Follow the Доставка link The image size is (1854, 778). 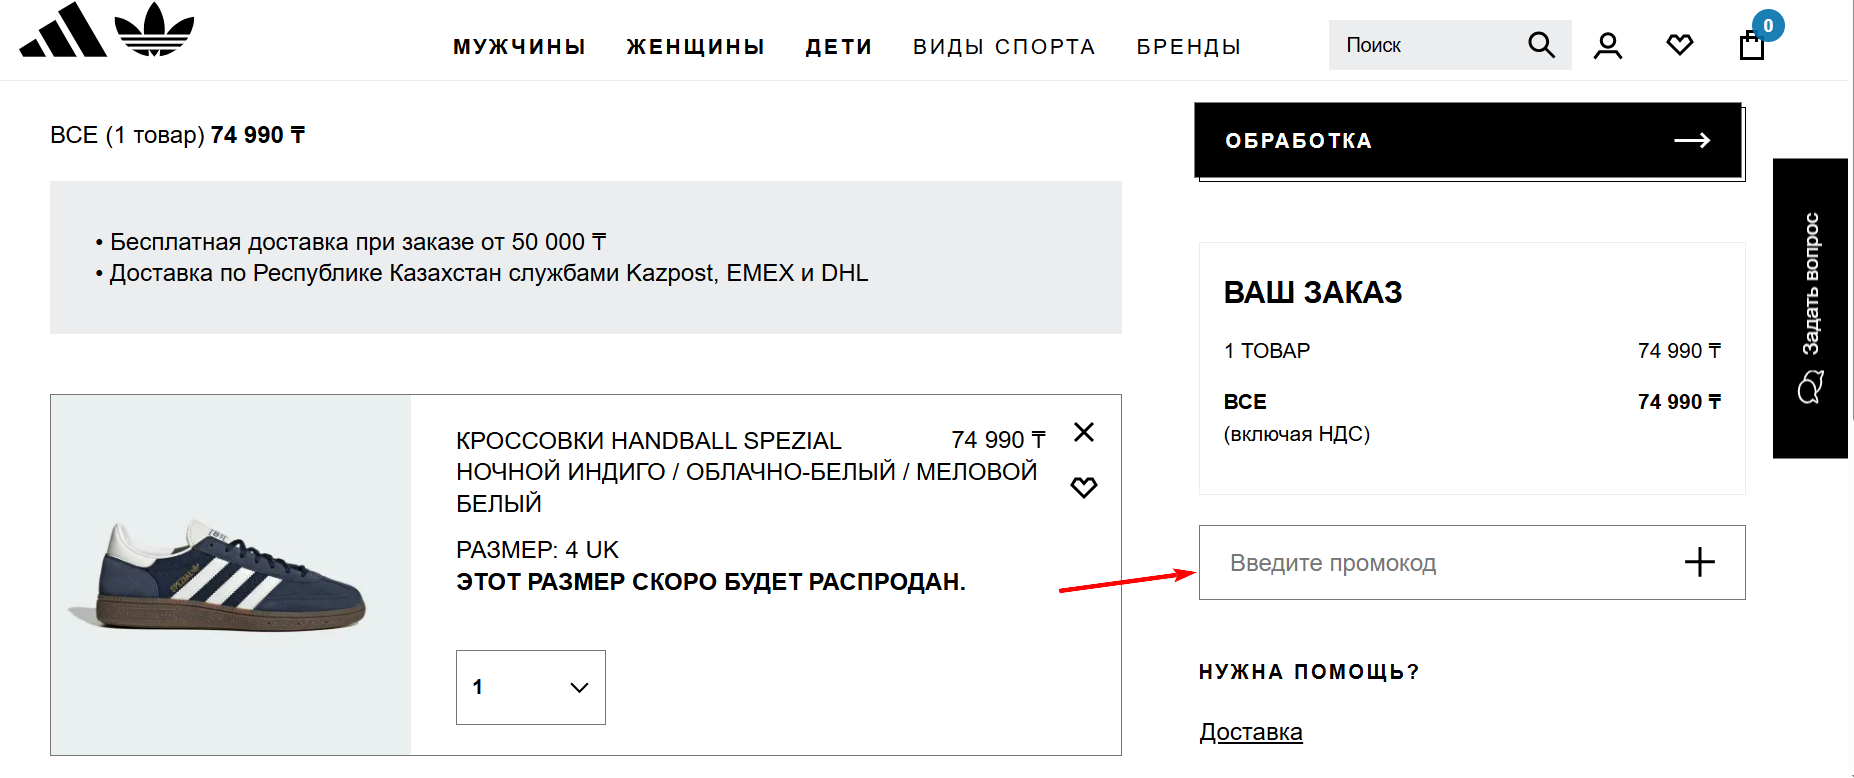1250,732
